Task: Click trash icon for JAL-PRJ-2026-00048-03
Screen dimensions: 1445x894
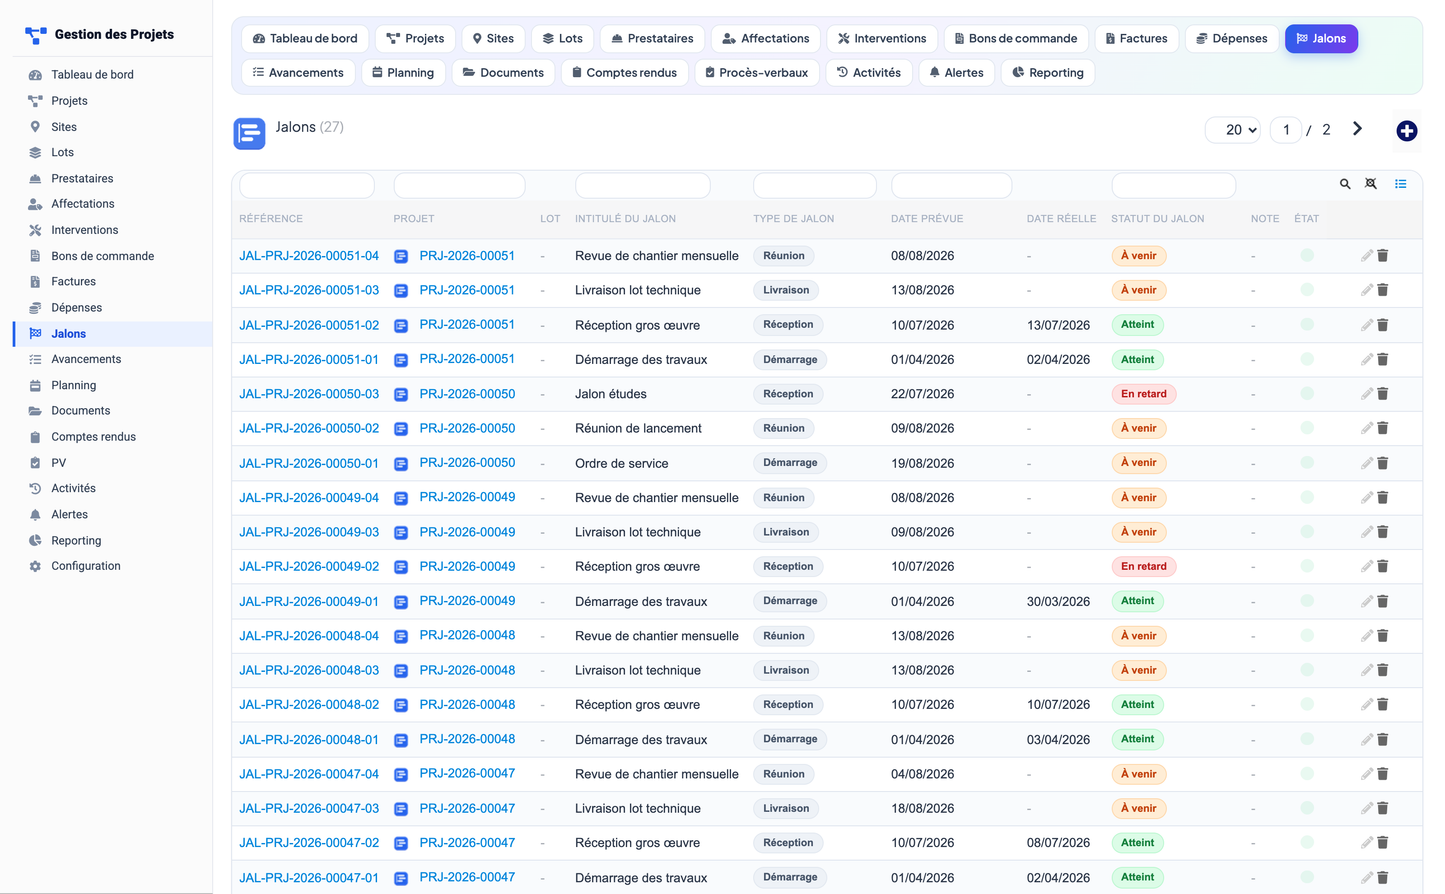Action: 1383,670
